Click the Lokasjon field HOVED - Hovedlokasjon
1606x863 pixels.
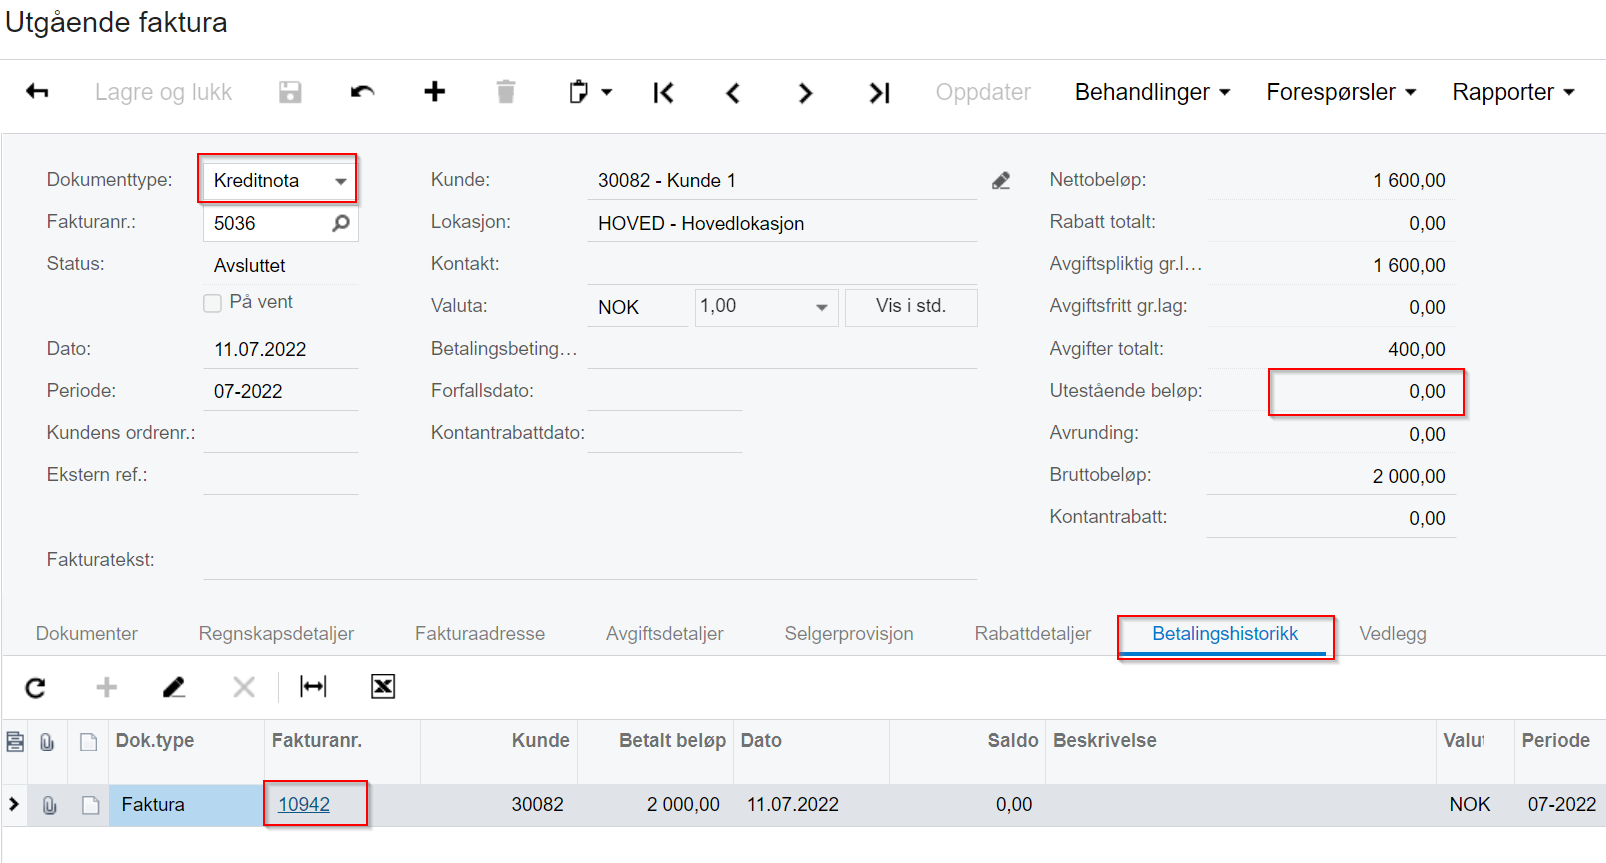(782, 223)
